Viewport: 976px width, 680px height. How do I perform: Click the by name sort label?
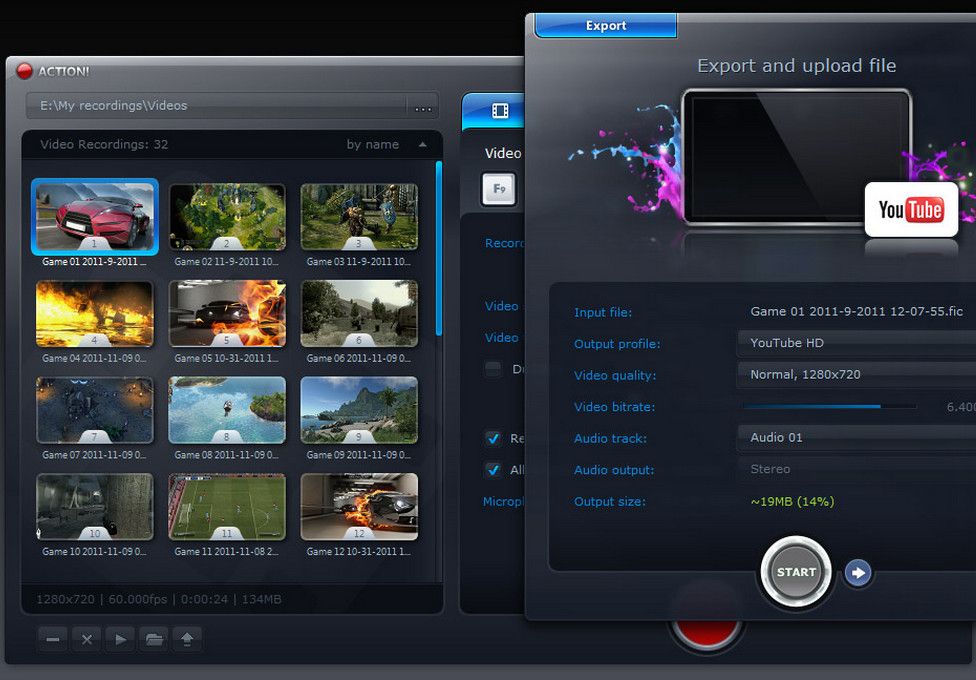pyautogui.click(x=373, y=144)
